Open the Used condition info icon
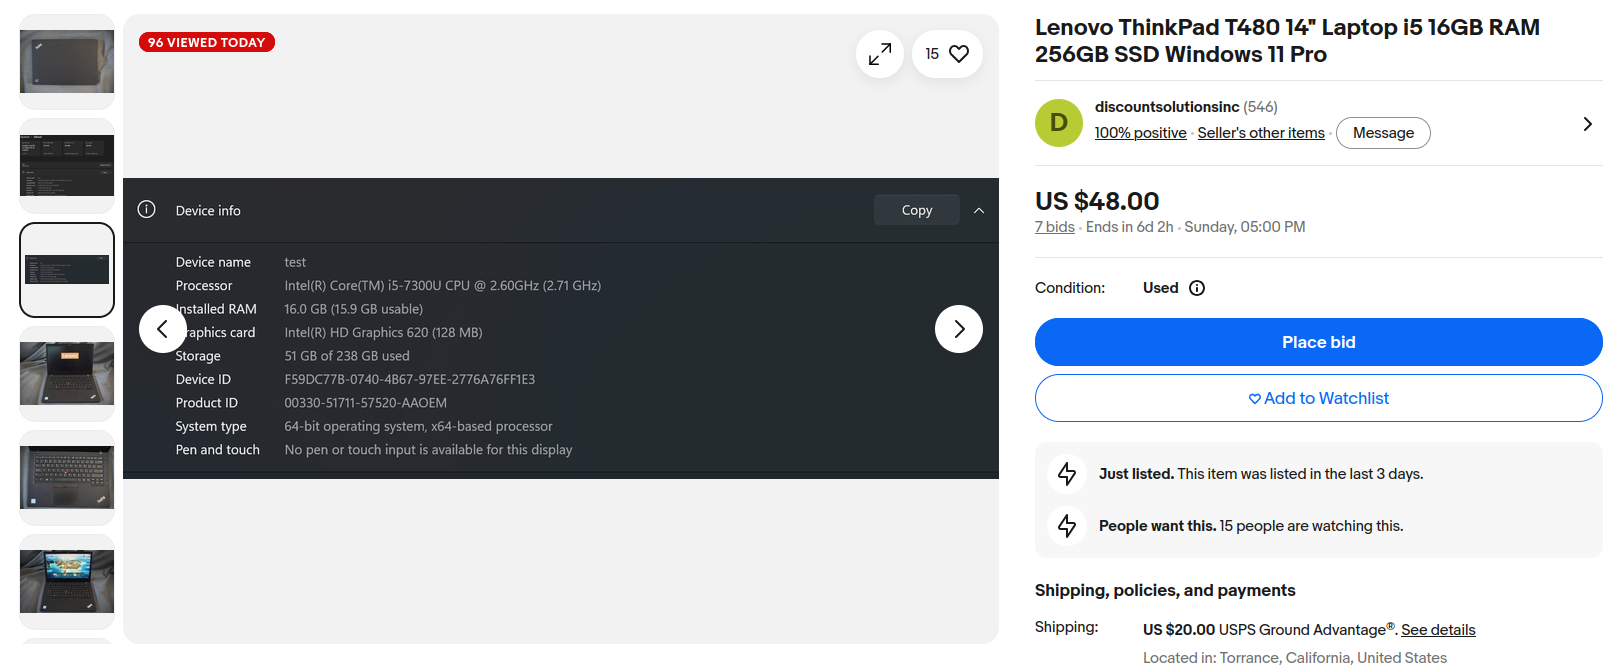 pyautogui.click(x=1197, y=288)
